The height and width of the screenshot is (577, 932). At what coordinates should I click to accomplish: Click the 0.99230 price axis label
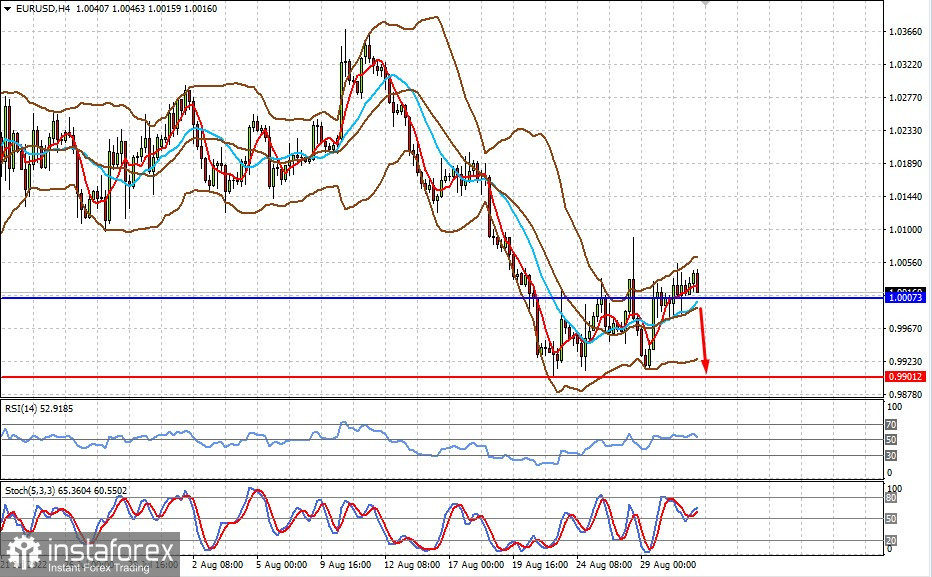pyautogui.click(x=905, y=361)
